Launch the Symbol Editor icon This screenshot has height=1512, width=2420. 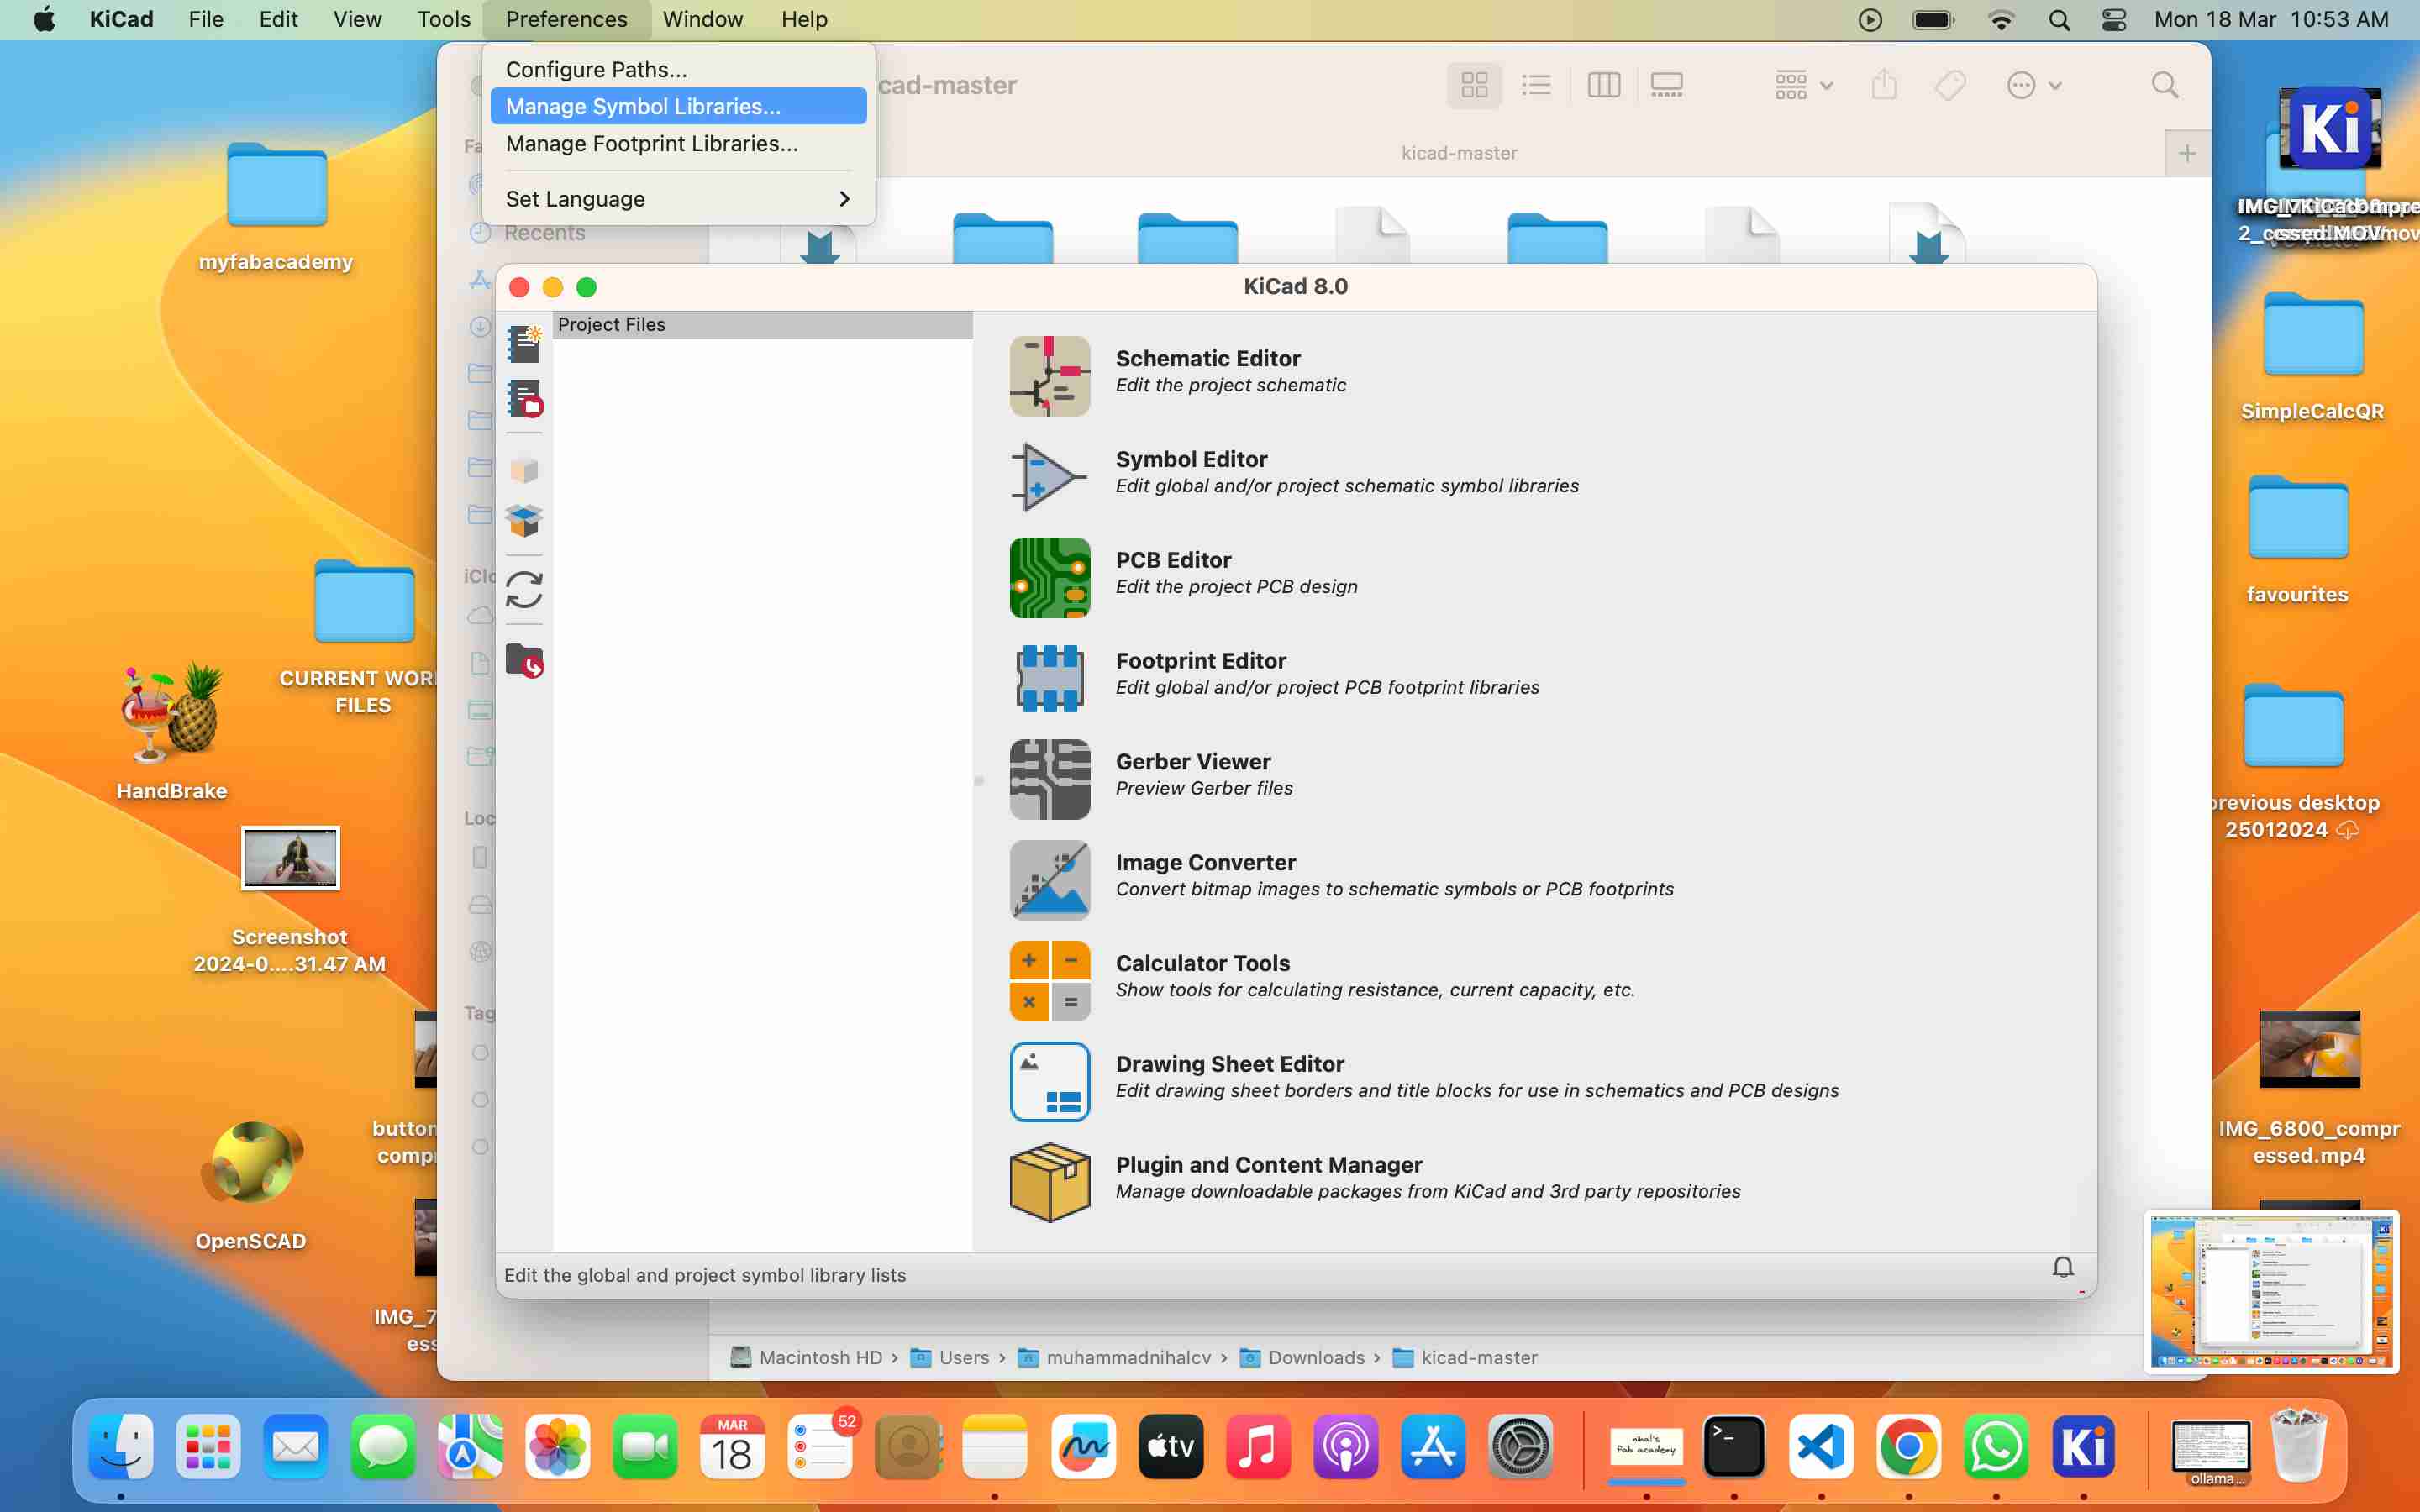1049,476
